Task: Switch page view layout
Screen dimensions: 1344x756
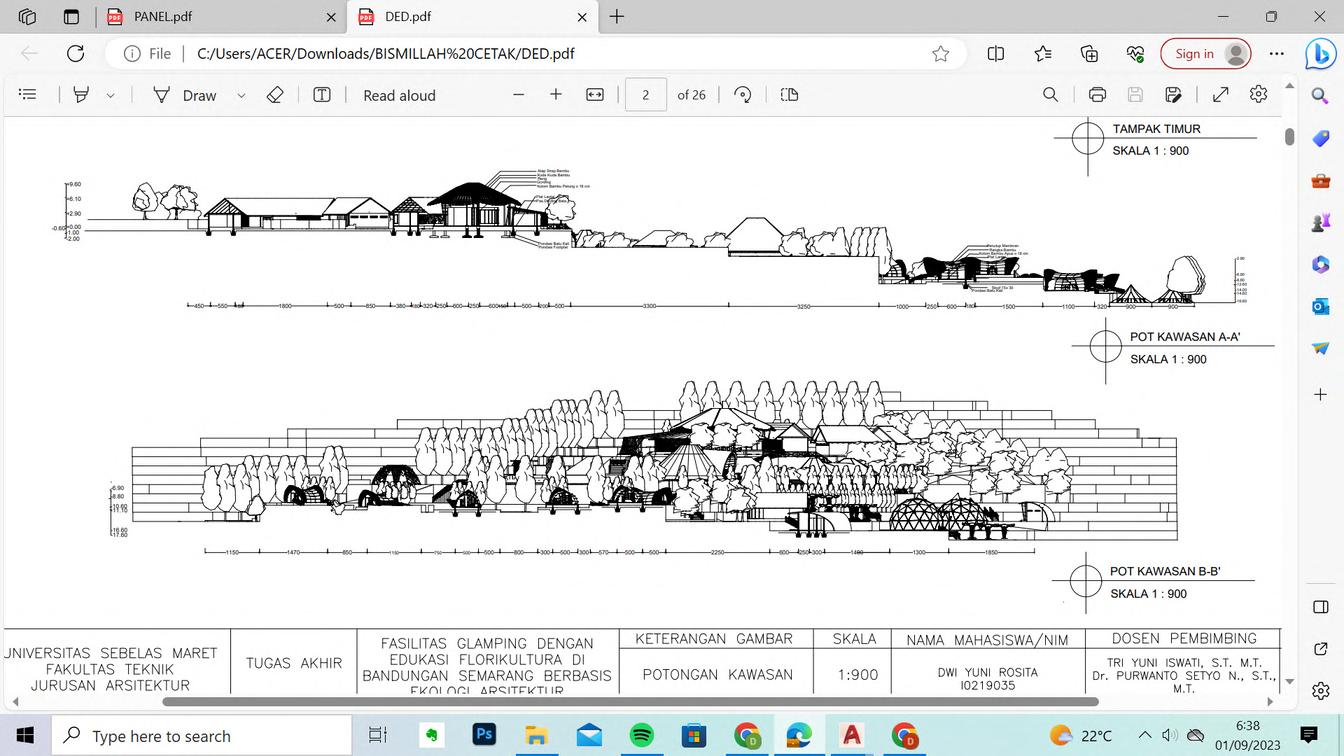Action: click(x=789, y=95)
